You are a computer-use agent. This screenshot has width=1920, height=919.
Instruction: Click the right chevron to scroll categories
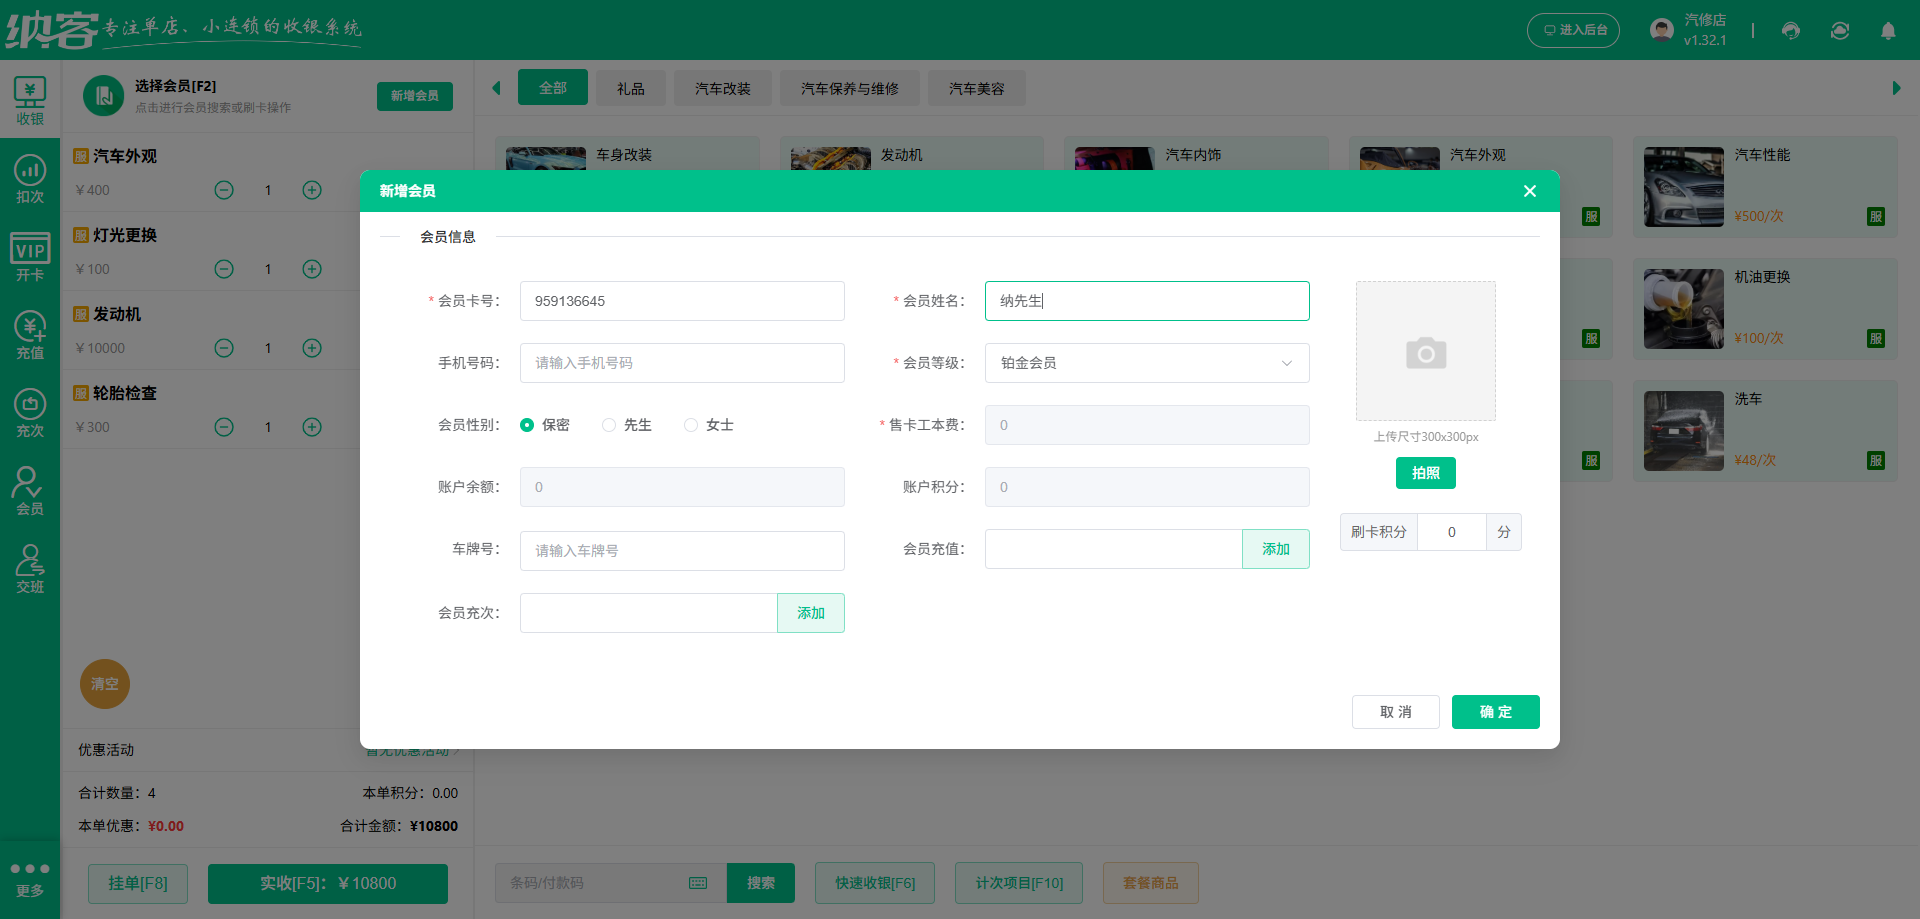[1896, 88]
